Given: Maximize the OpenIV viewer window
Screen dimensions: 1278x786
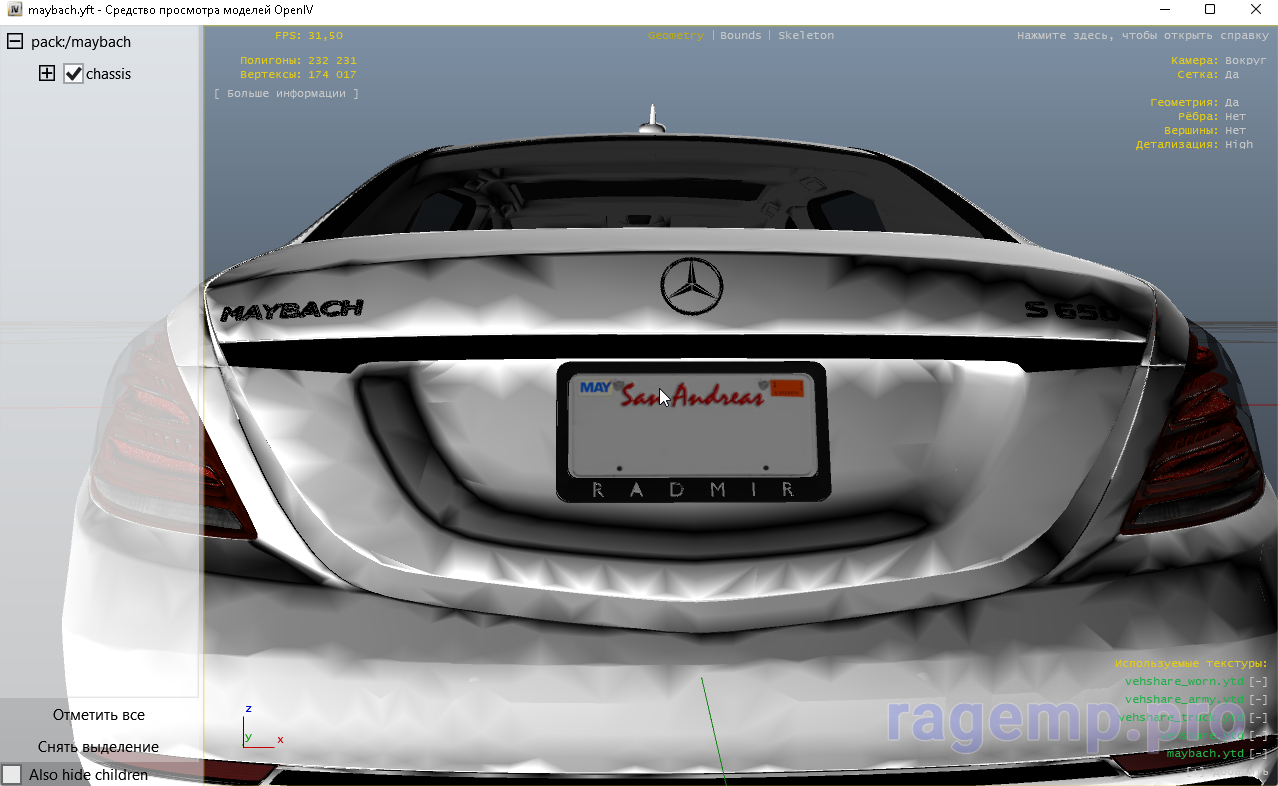Looking at the screenshot, I should pos(1209,10).
